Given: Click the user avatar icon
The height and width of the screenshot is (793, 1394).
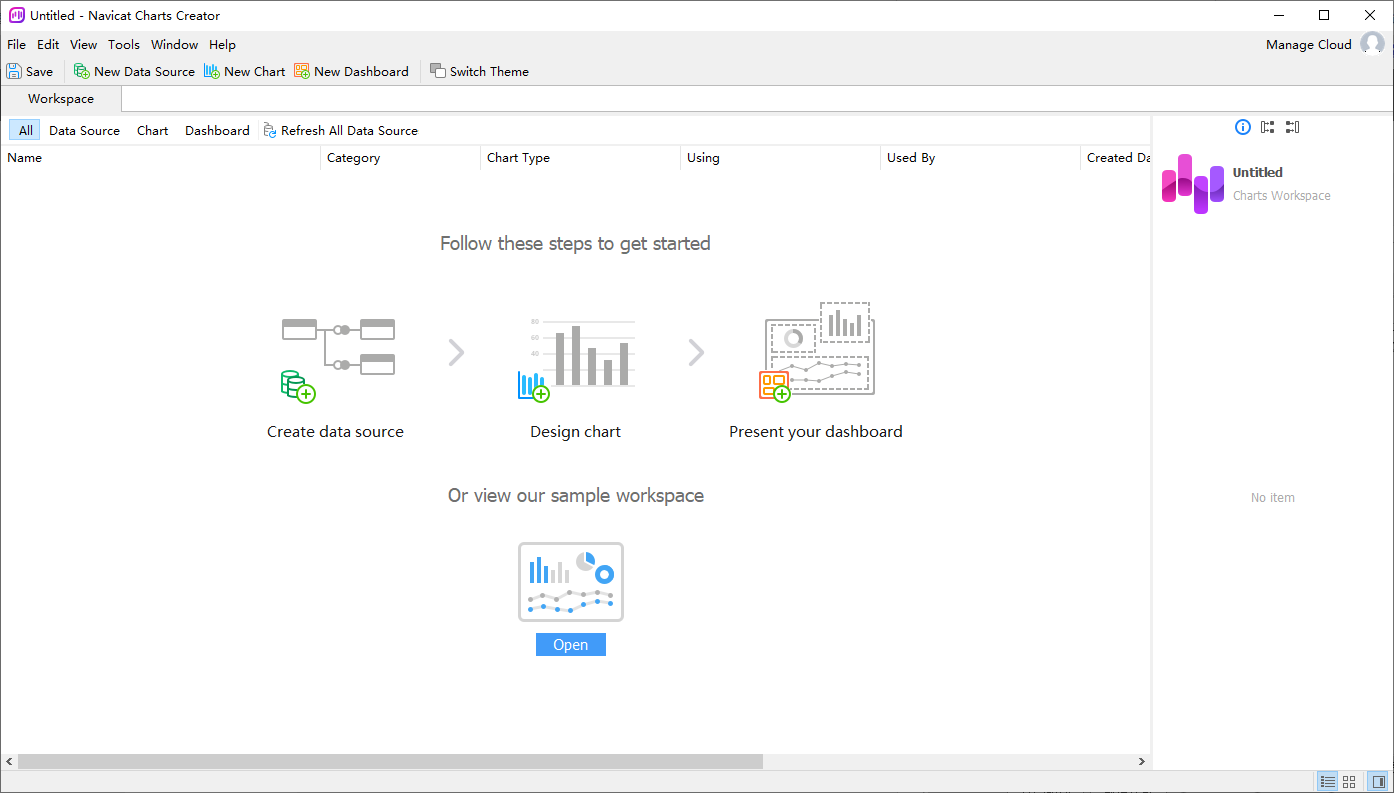Looking at the screenshot, I should (x=1372, y=44).
